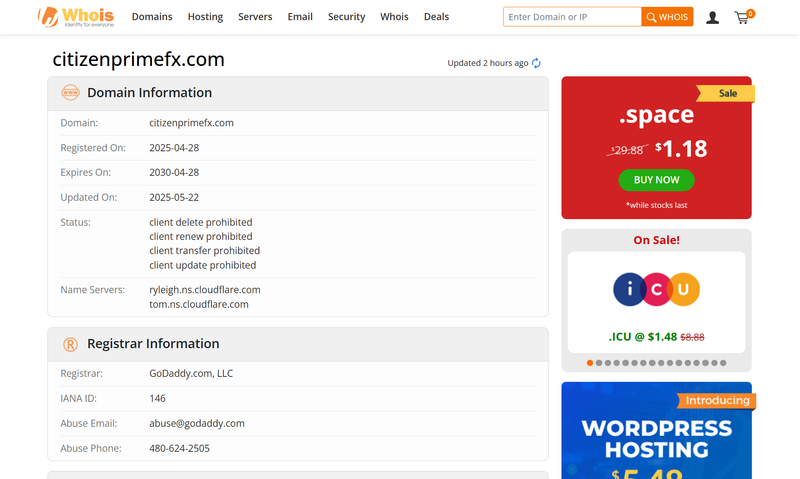Viewport: 800px width, 479px height.
Task: Click the Whois logo in header
Action: (x=76, y=17)
